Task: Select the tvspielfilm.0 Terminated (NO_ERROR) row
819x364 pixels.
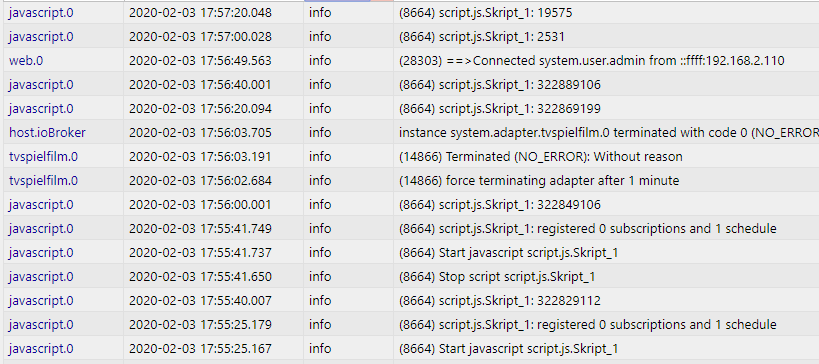Action: coord(410,157)
